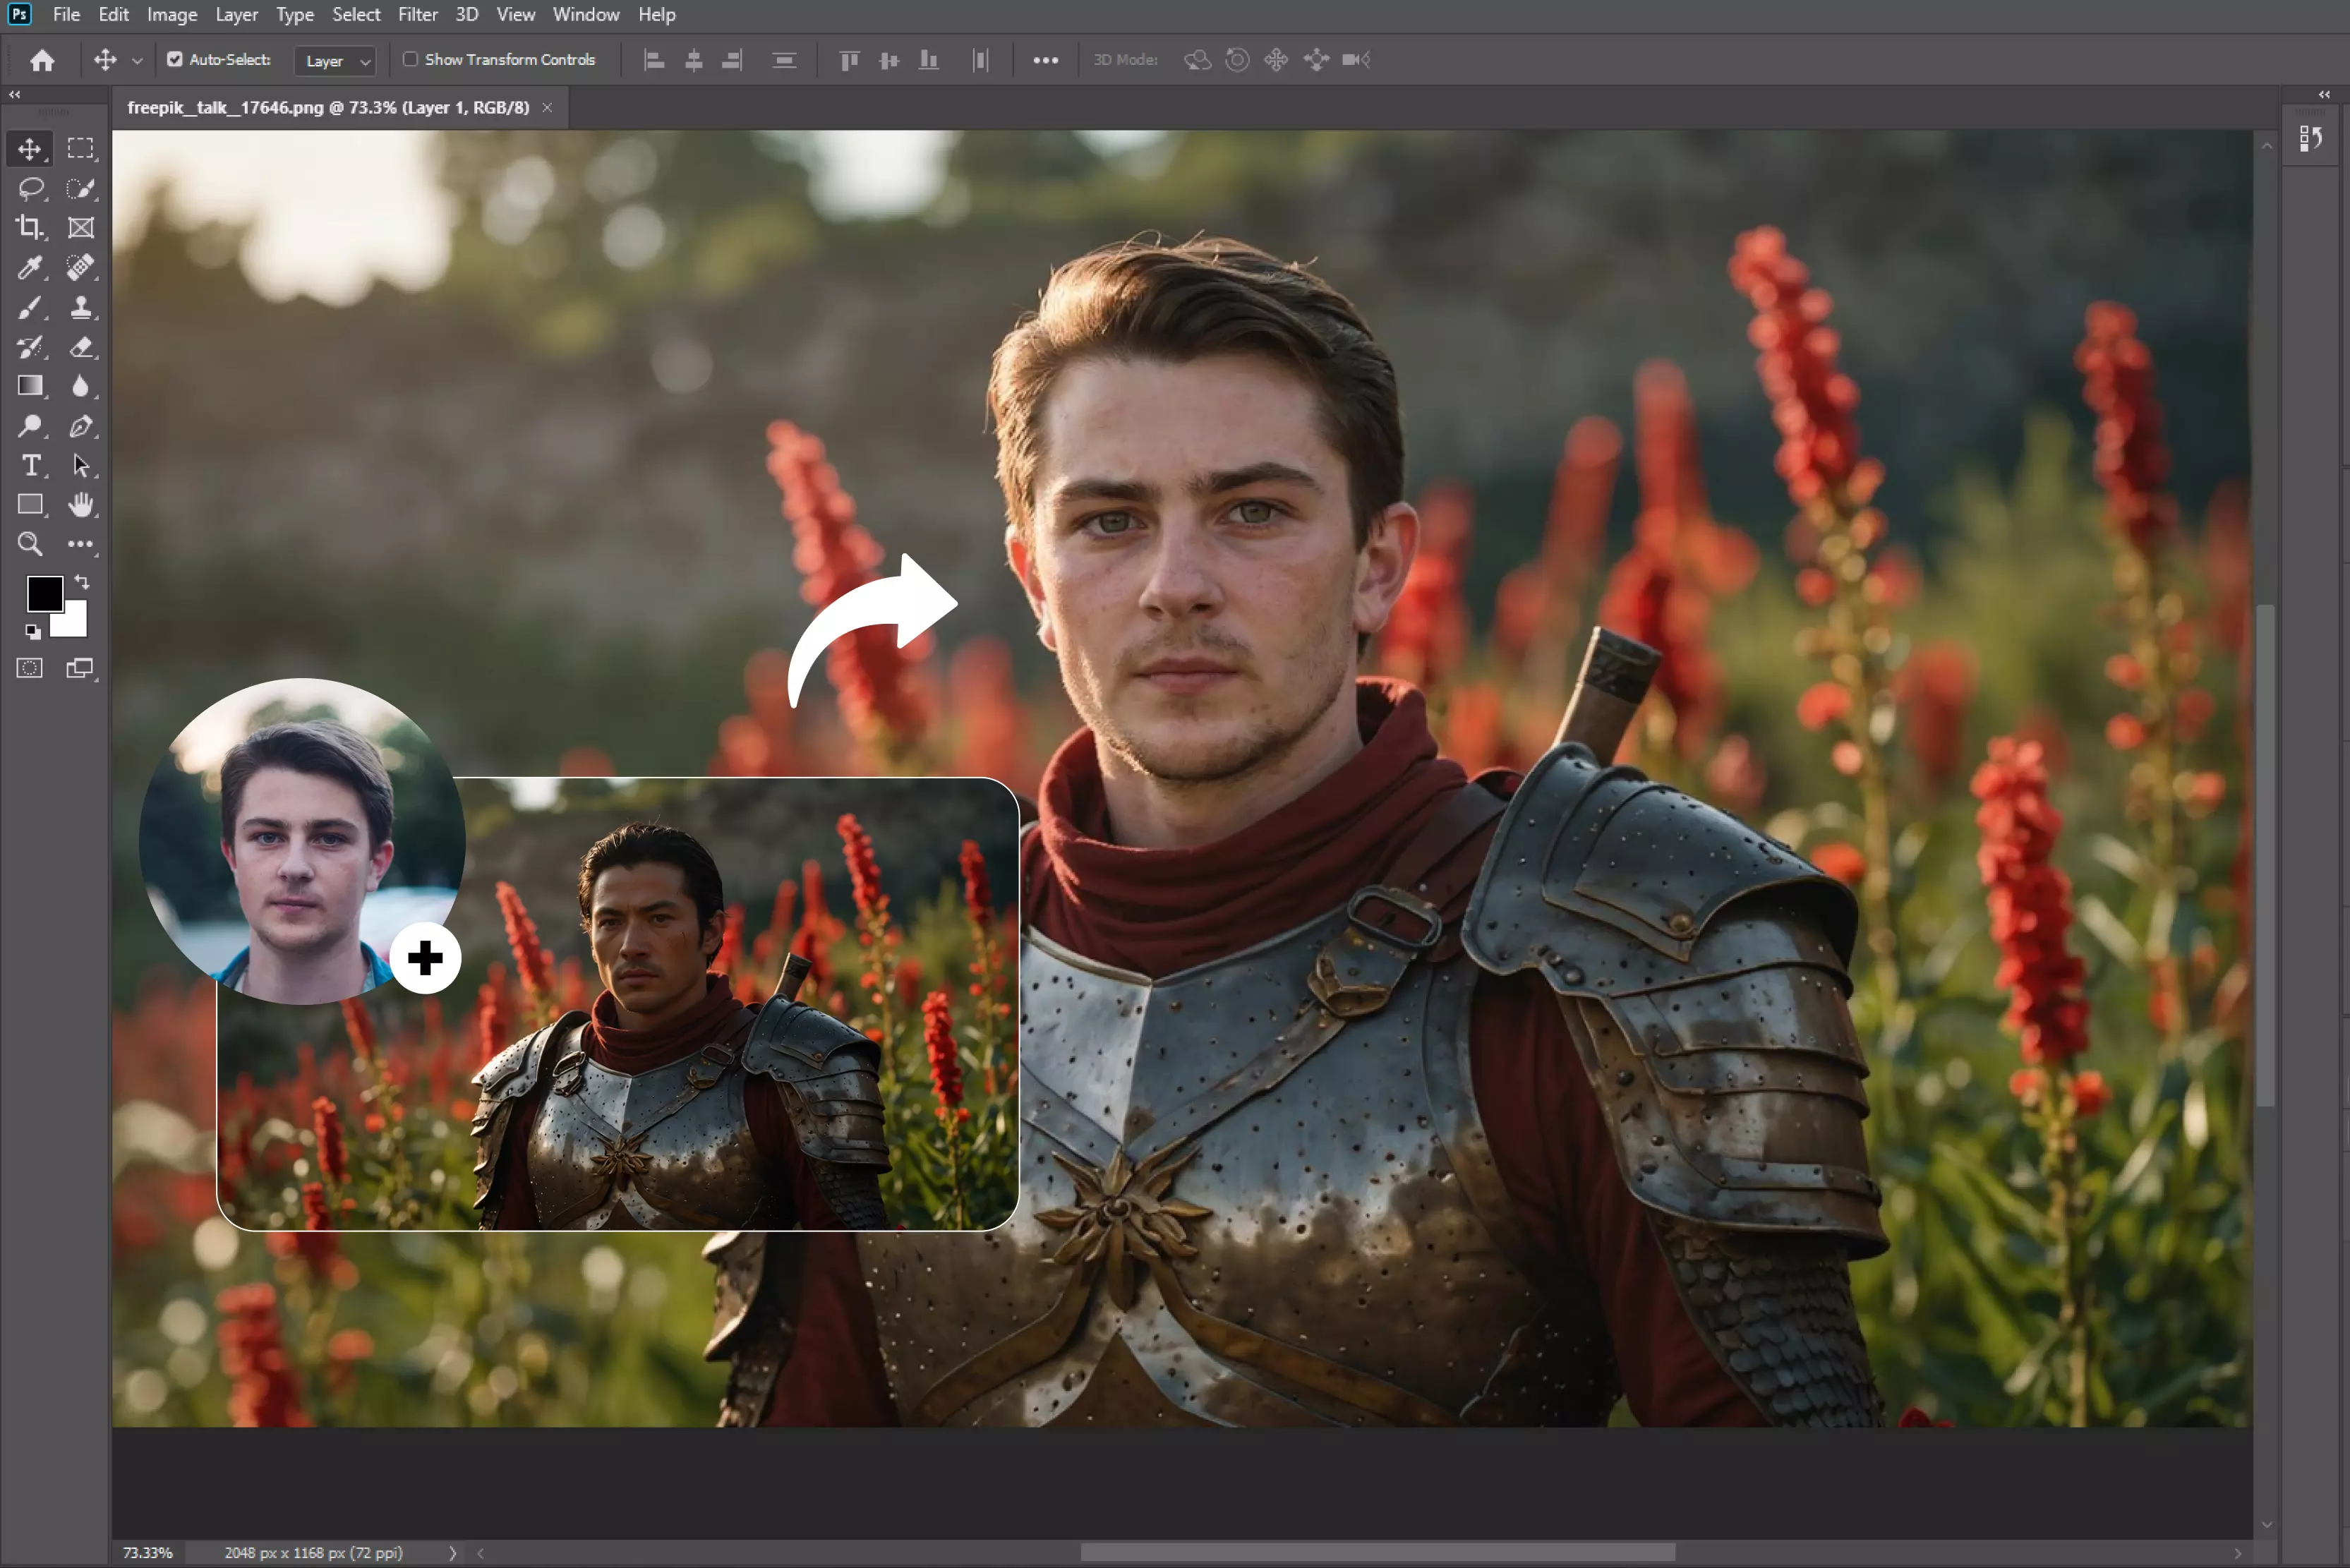Select the Blur tool
2350x1568 pixels.
[x=81, y=386]
